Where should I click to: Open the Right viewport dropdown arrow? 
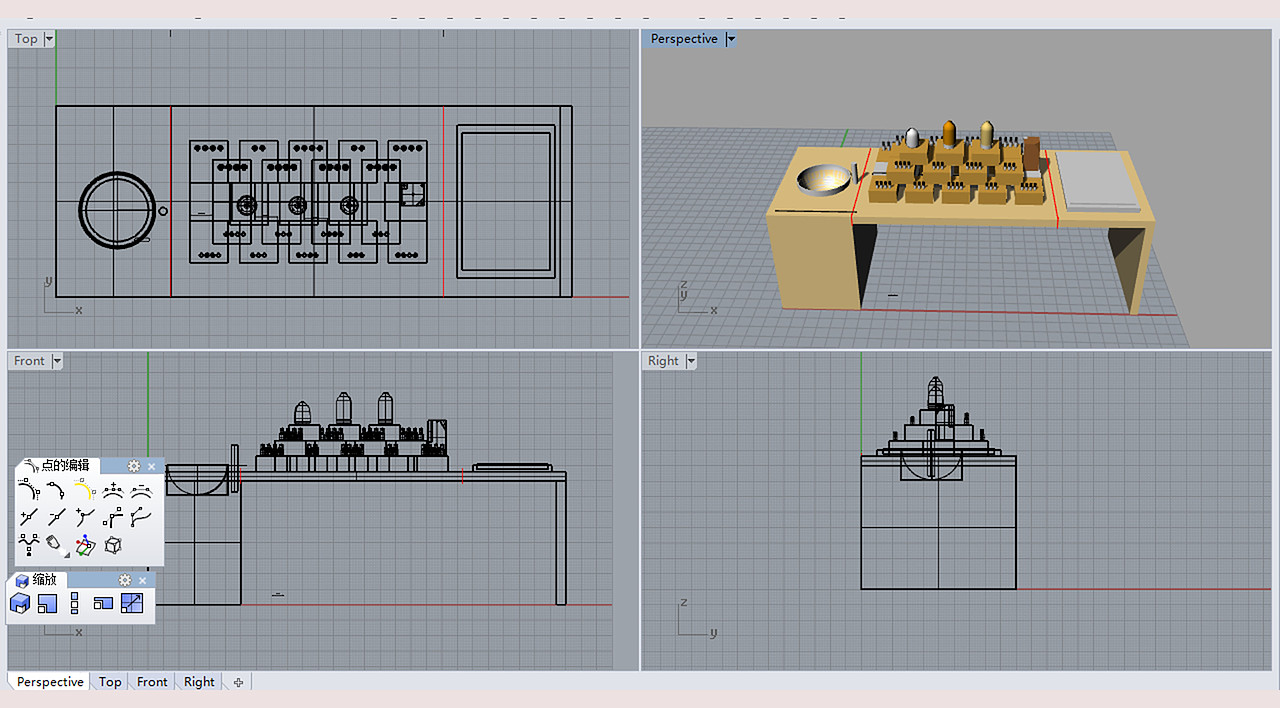click(x=691, y=361)
